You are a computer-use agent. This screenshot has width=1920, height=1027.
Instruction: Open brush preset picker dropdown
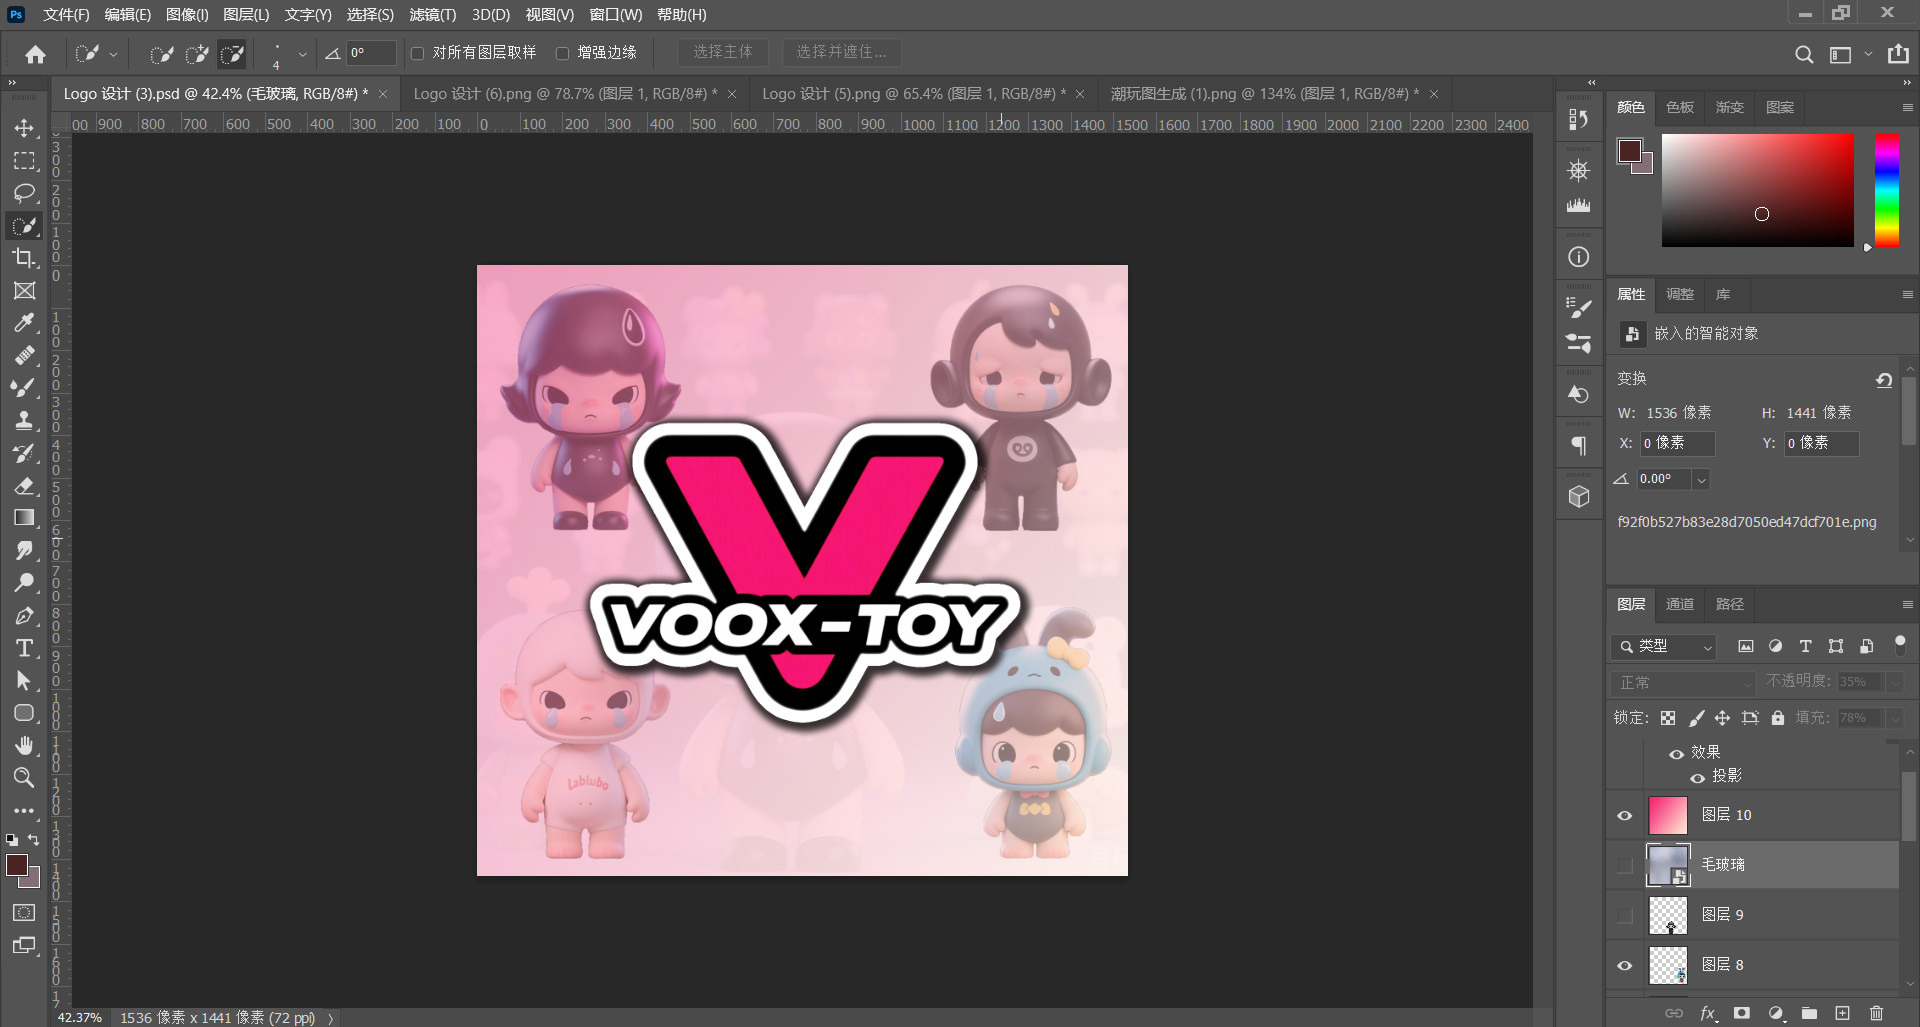pyautogui.click(x=302, y=55)
